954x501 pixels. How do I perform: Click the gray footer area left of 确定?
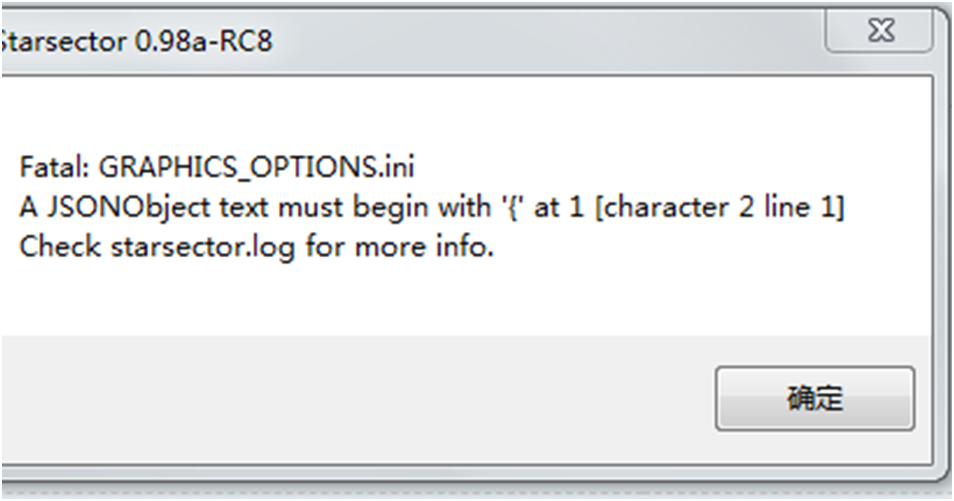point(350,398)
